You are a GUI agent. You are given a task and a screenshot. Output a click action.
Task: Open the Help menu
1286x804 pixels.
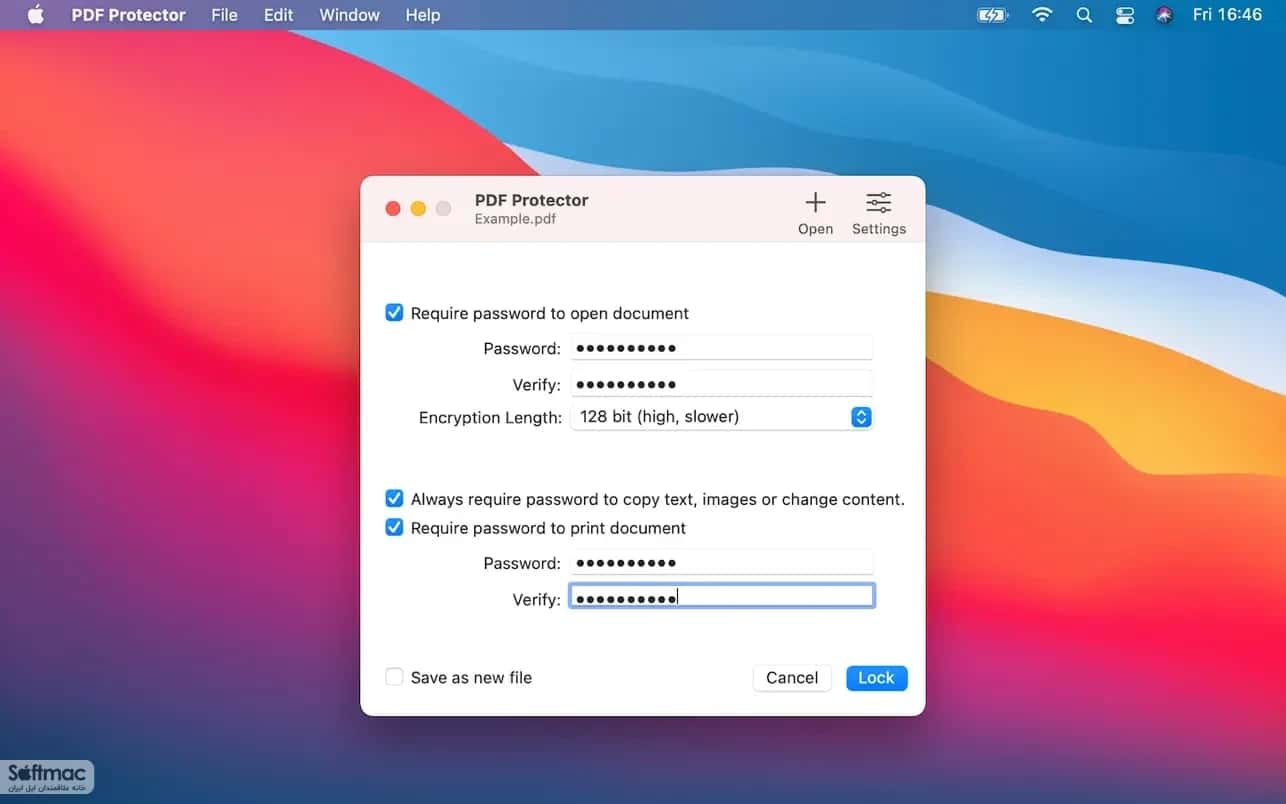pos(423,15)
